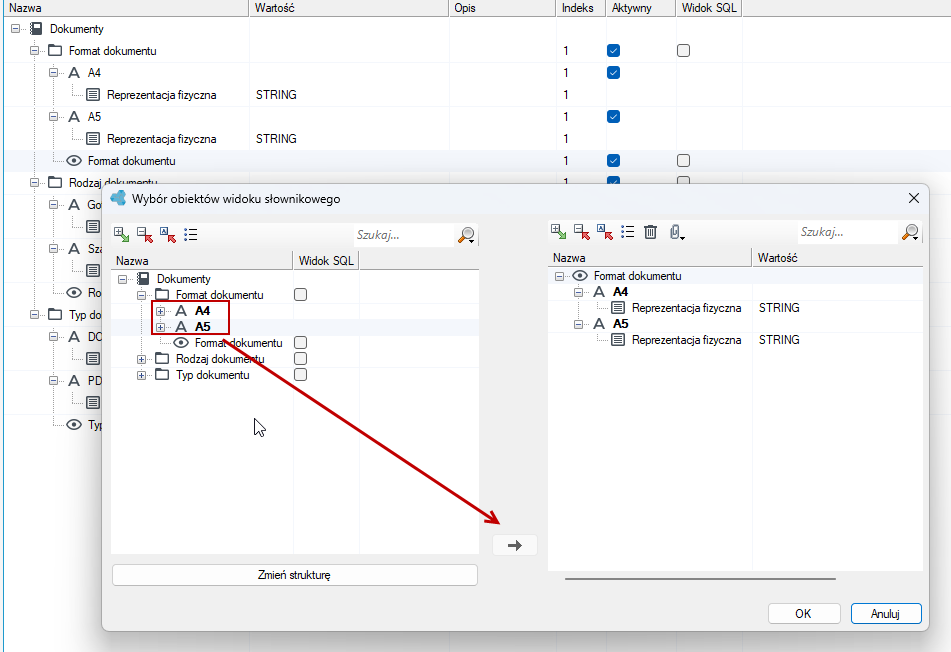Click the OK button
Image resolution: width=951 pixels, height=652 pixels.
pos(804,613)
